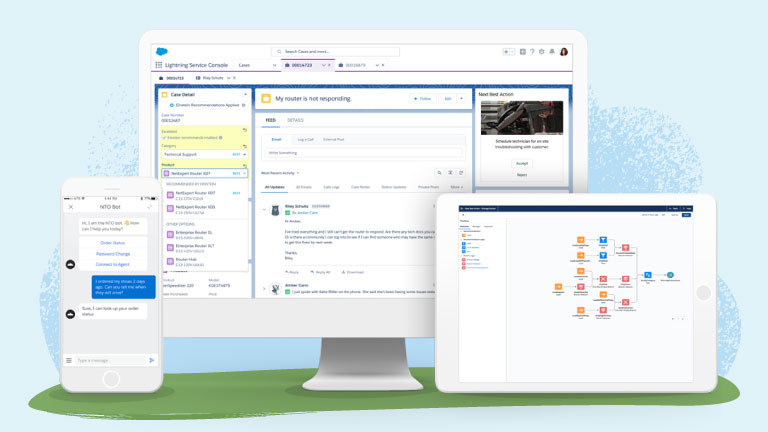The height and width of the screenshot is (432, 768).
Task: Click Riley Schultz's avatar in feed
Action: coord(275,211)
